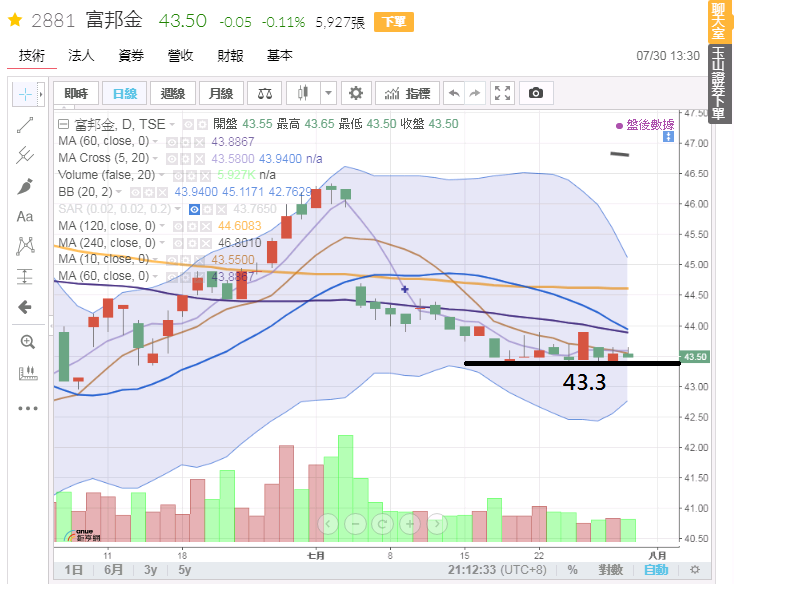This screenshot has width=789, height=600.
Task: Select the 週線 weekly interval
Action: click(x=173, y=93)
